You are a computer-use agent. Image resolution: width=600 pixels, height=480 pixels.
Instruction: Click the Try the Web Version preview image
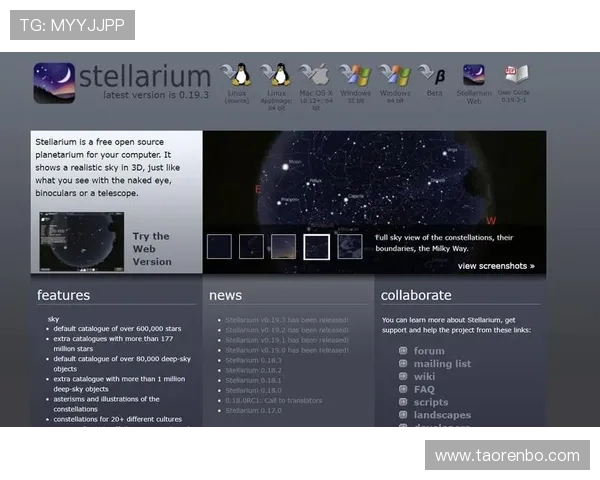pos(81,240)
